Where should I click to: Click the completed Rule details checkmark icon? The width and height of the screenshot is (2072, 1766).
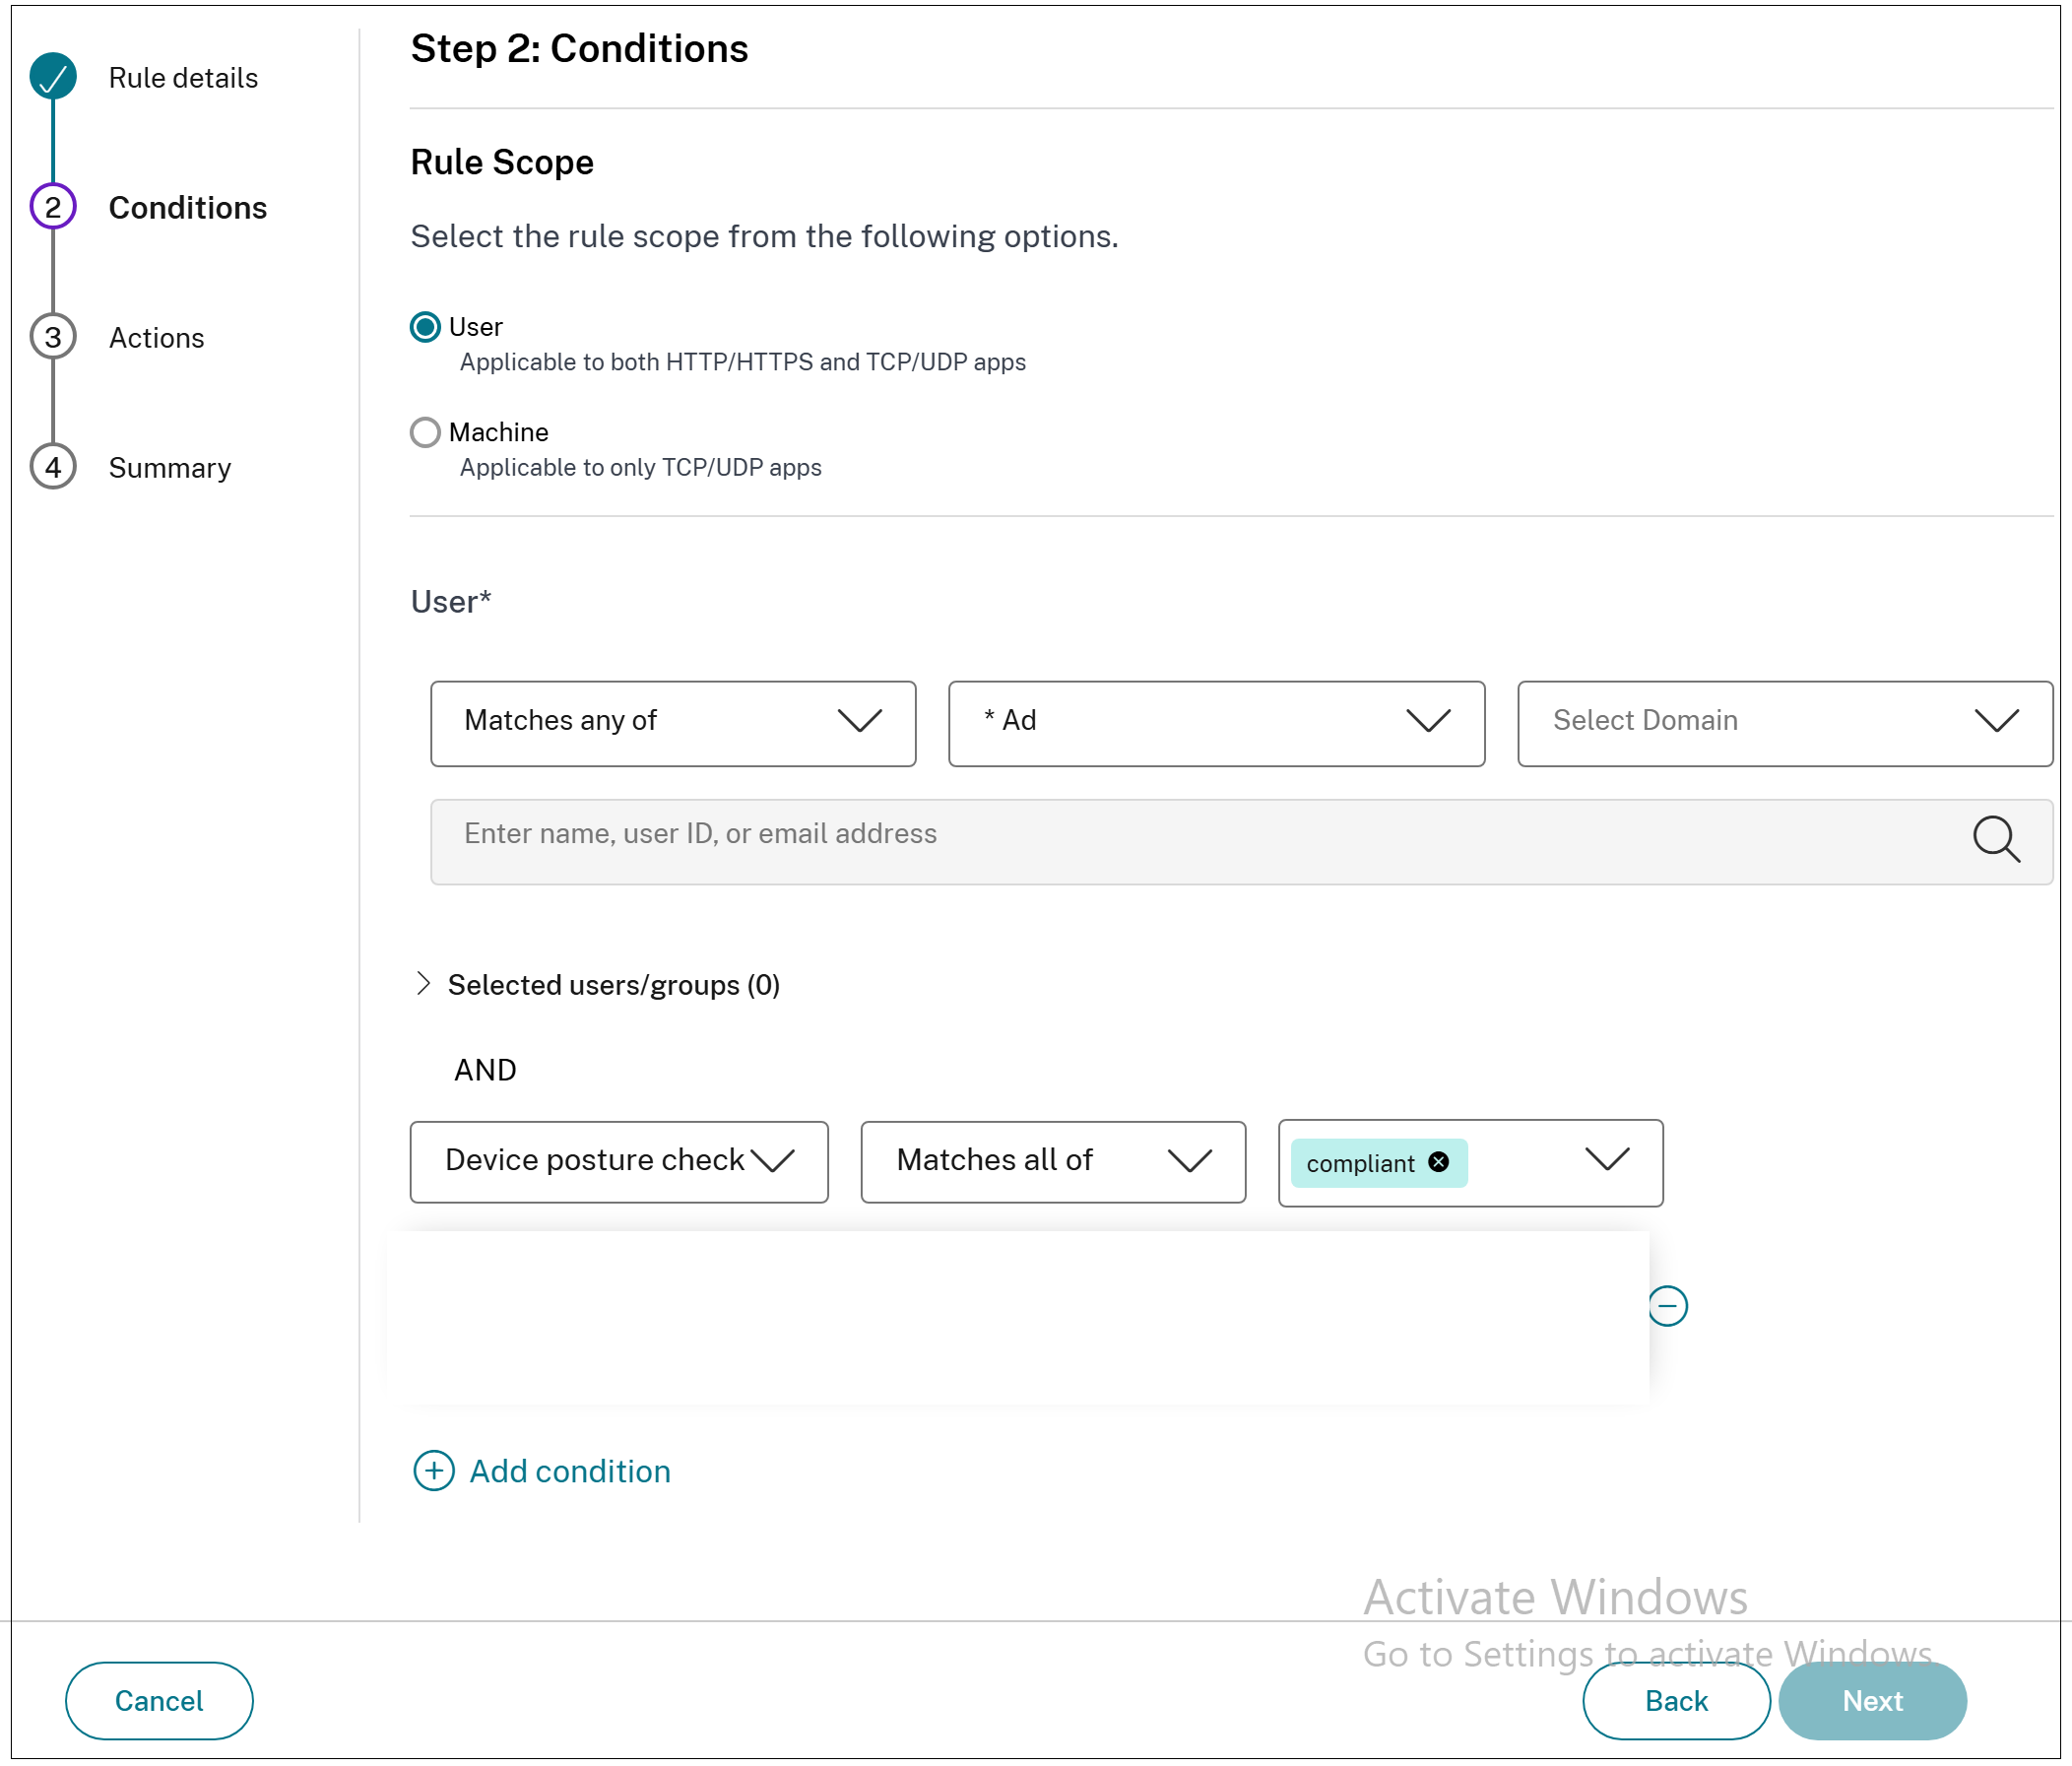(x=53, y=77)
